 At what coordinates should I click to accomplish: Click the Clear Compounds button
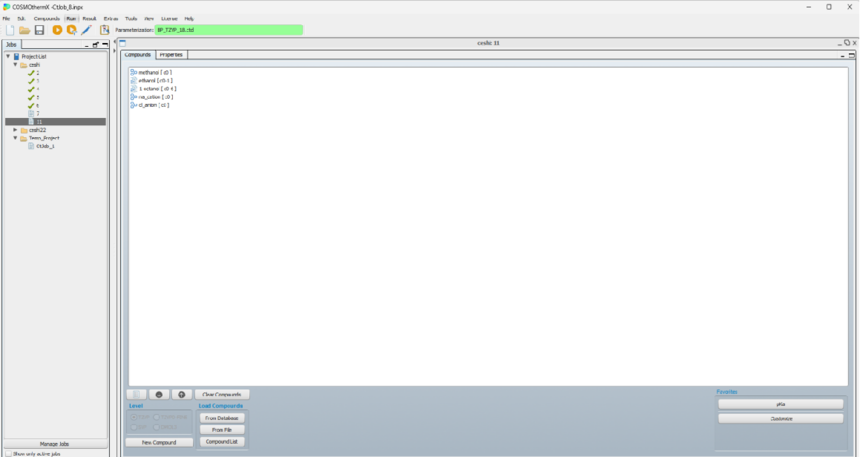222,394
